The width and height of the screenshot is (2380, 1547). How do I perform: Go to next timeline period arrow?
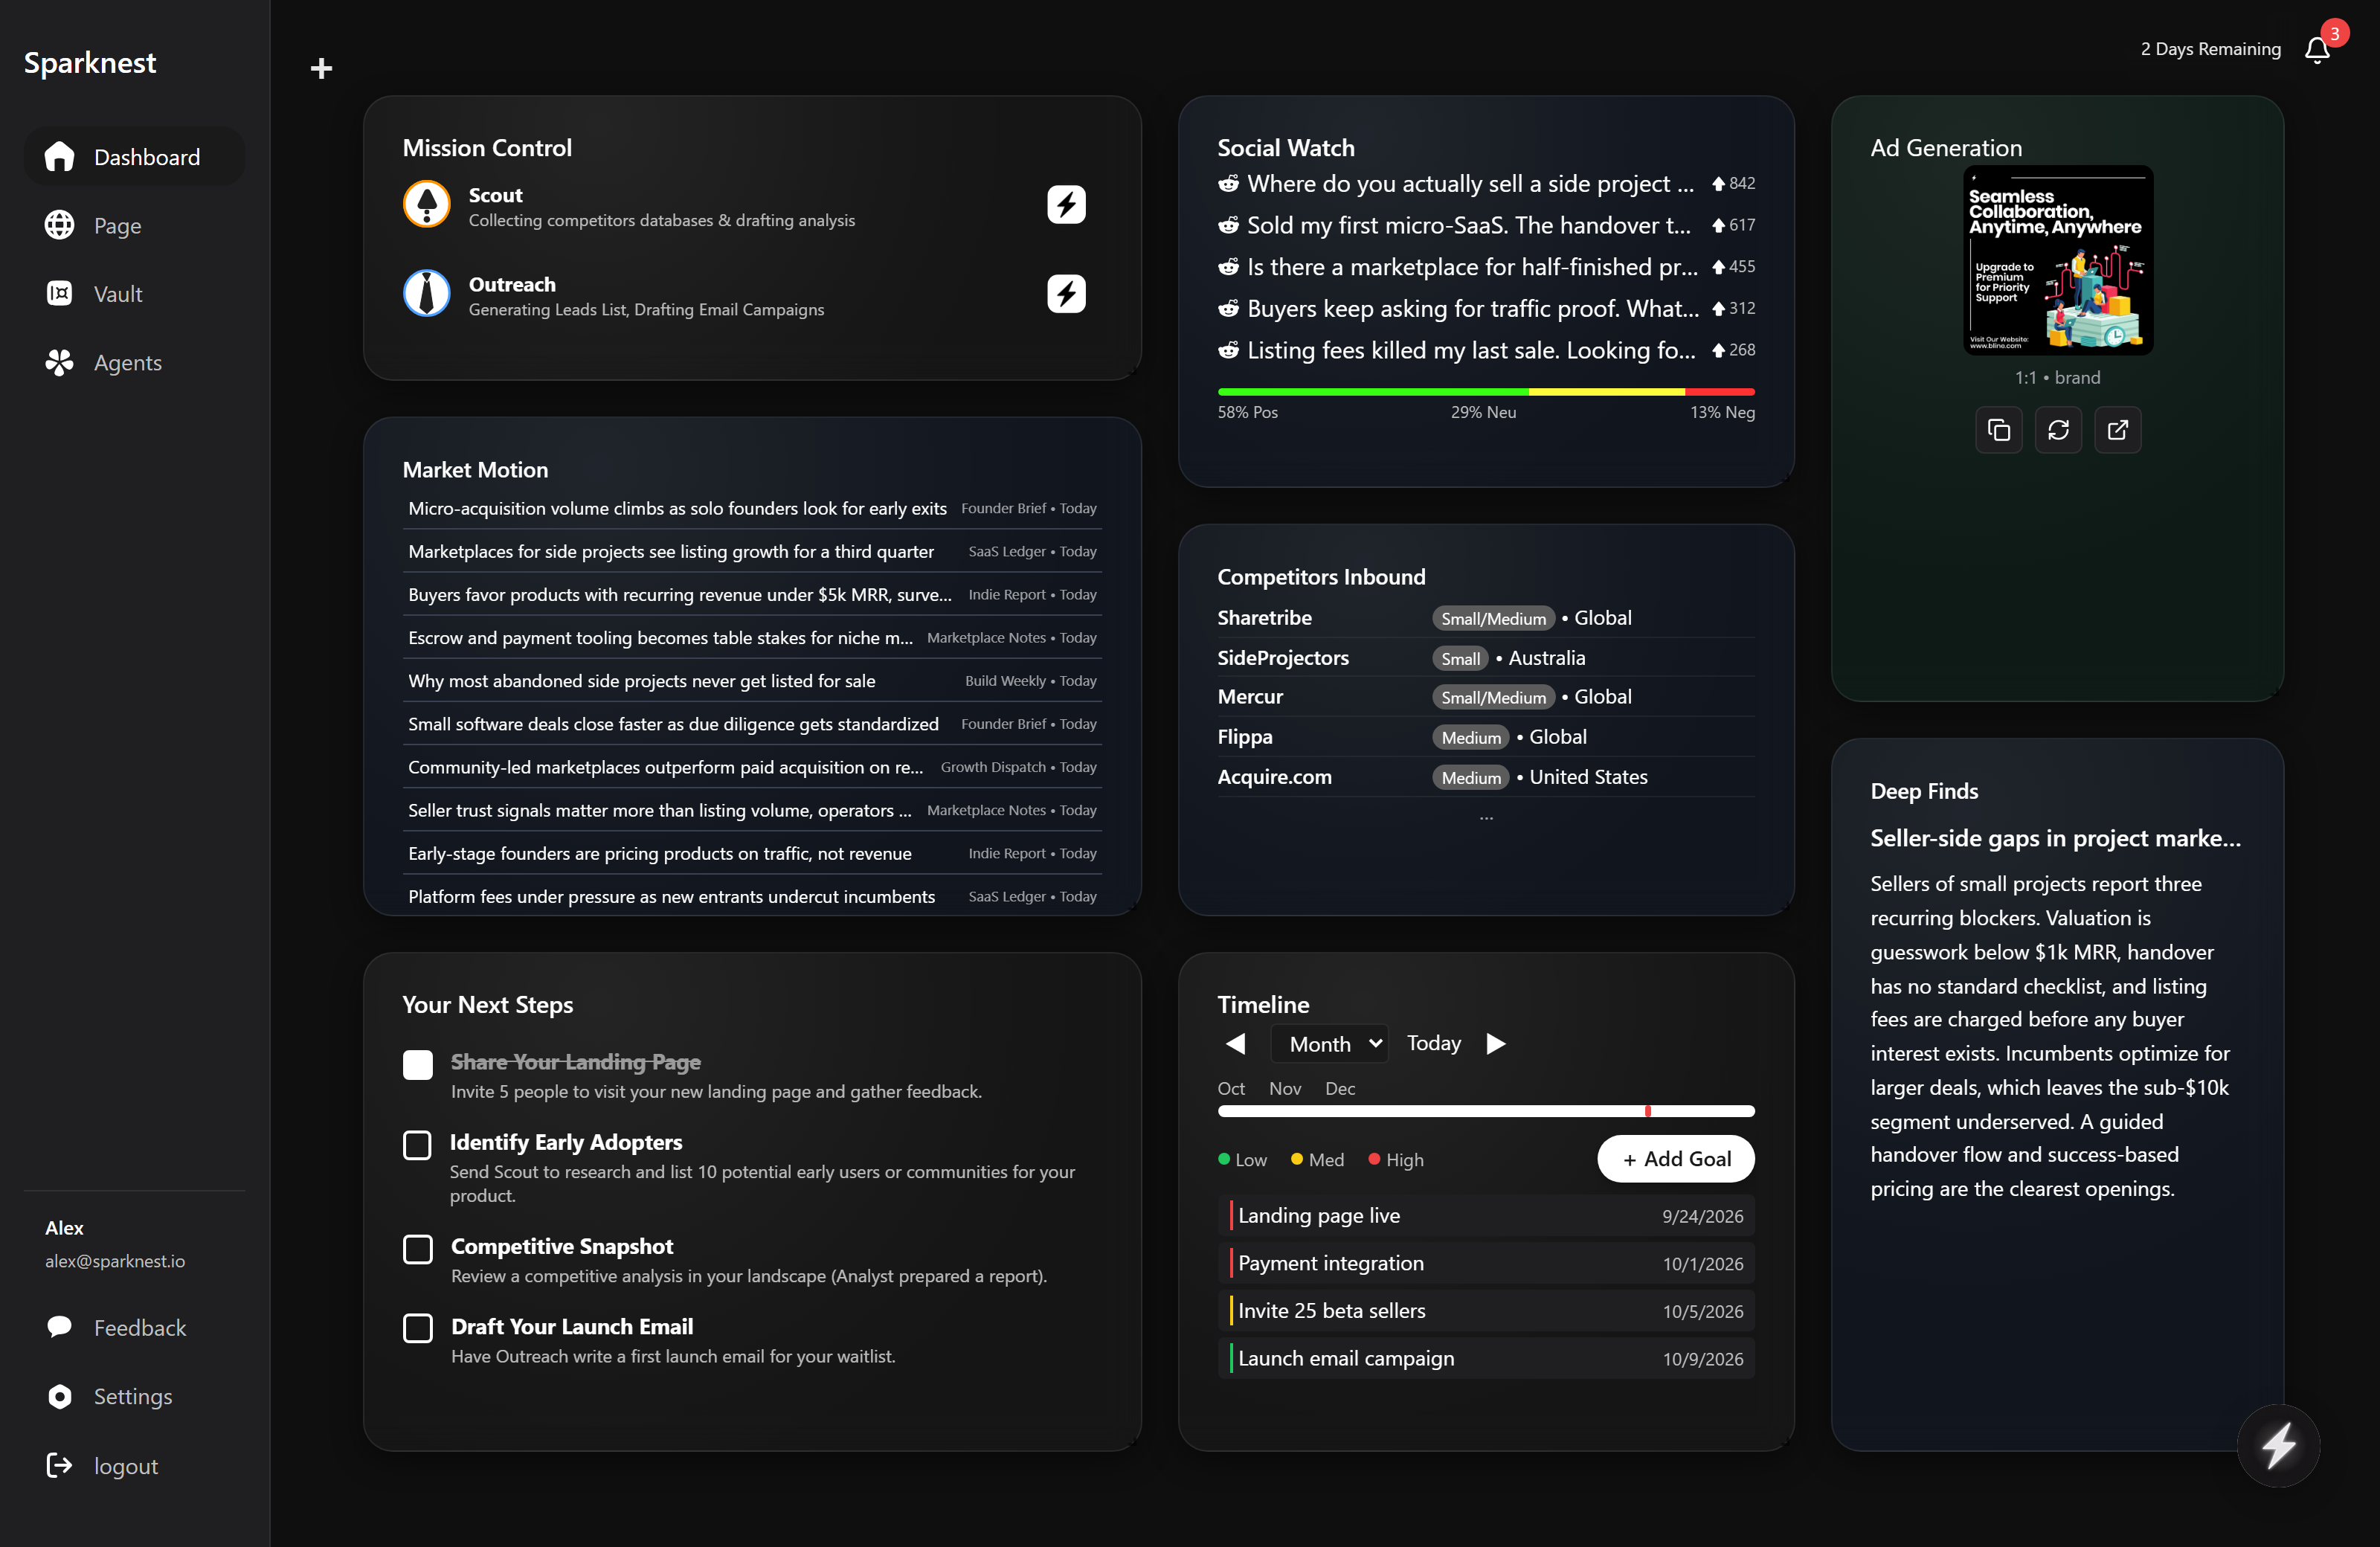[x=1496, y=1044]
